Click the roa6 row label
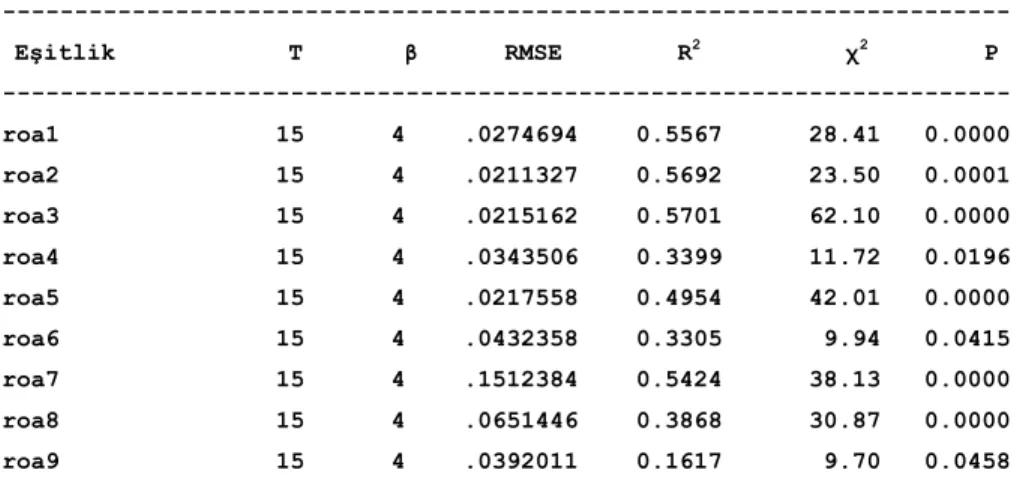Screen dimensions: 1020x488 pyautogui.click(x=31, y=339)
